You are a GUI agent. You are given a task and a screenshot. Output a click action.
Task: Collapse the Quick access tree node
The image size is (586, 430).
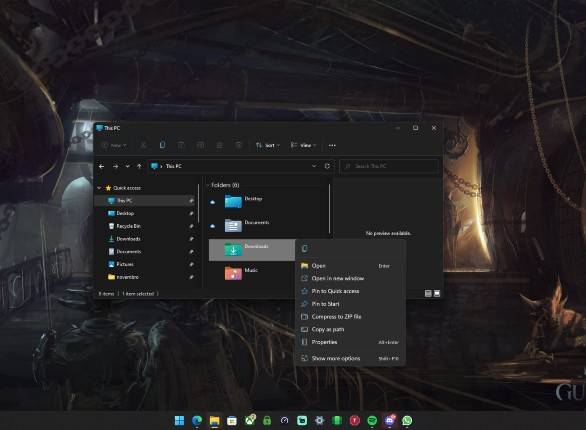pyautogui.click(x=99, y=188)
